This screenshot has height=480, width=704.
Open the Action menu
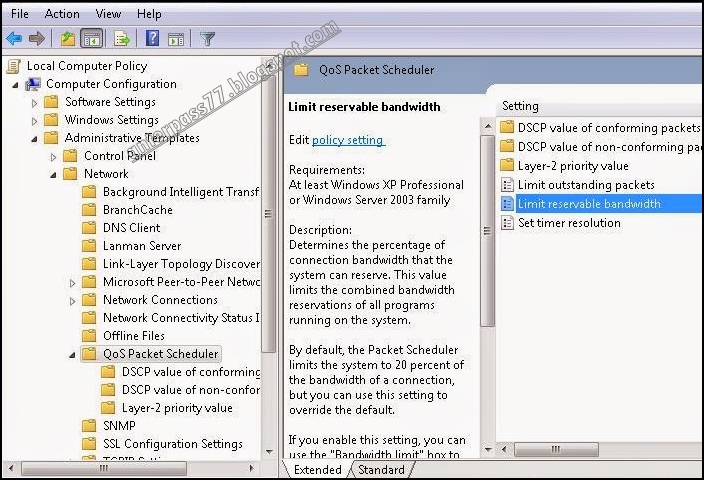[x=62, y=14]
